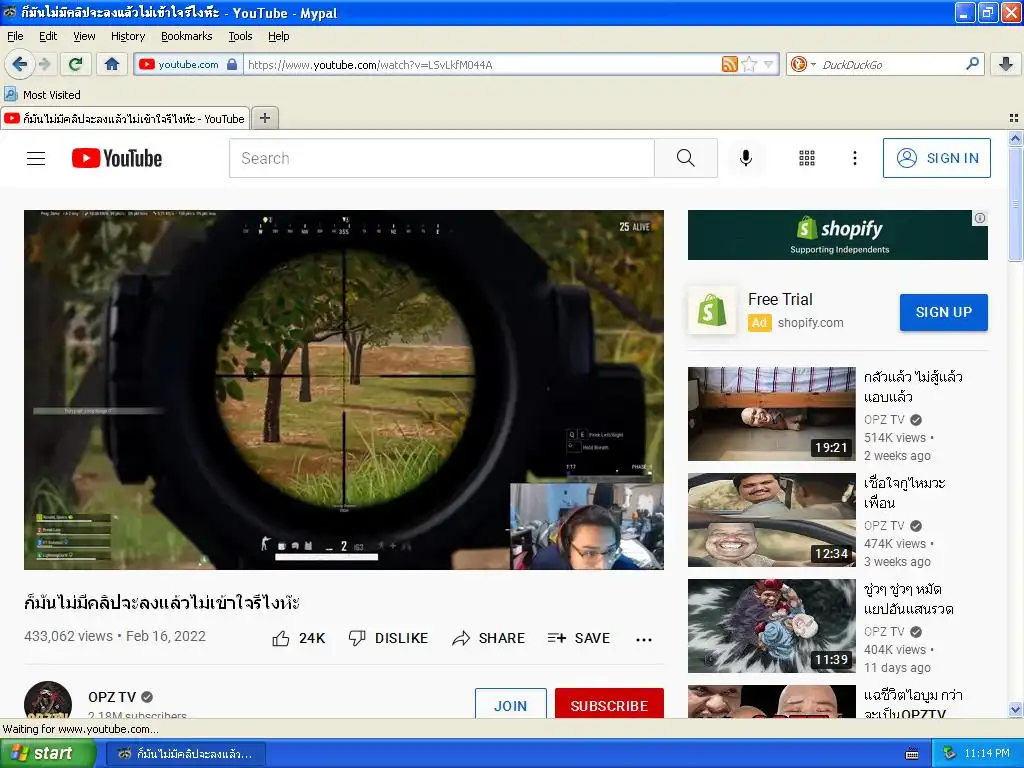Open the YouTube apps grid icon
Viewport: 1024px width, 768px height.
[807, 158]
